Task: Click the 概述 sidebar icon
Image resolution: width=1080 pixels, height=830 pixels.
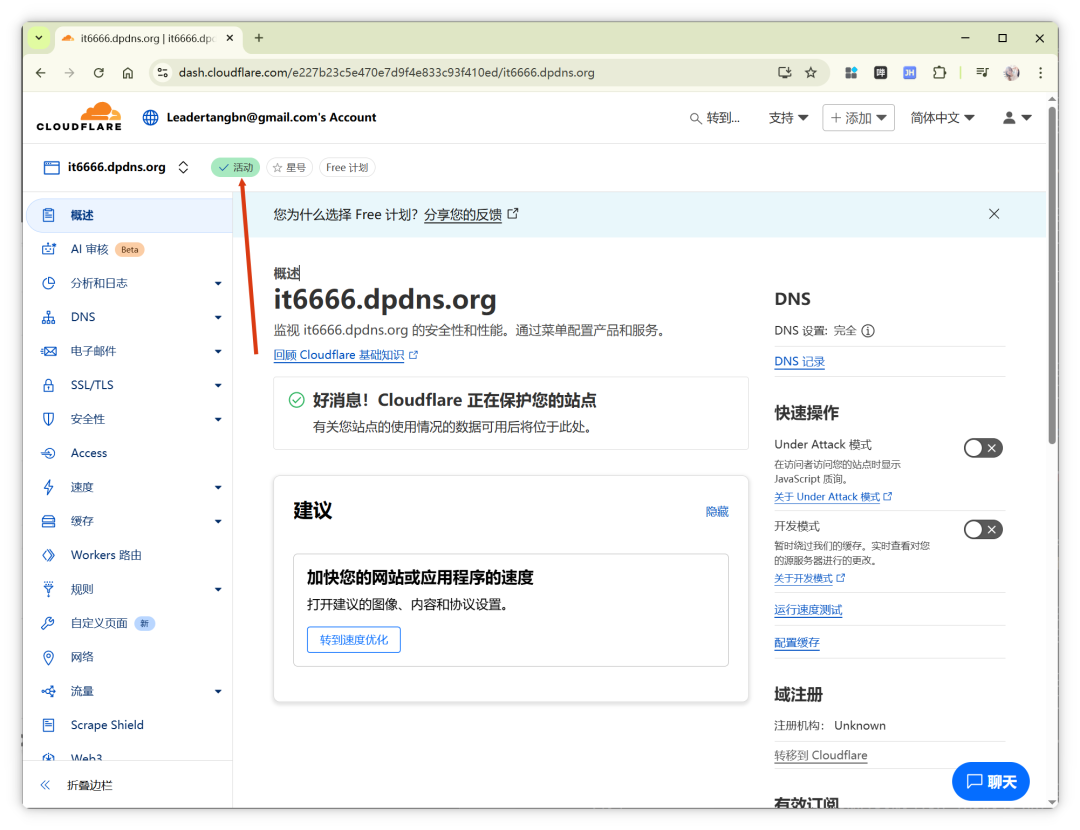Action: point(48,215)
